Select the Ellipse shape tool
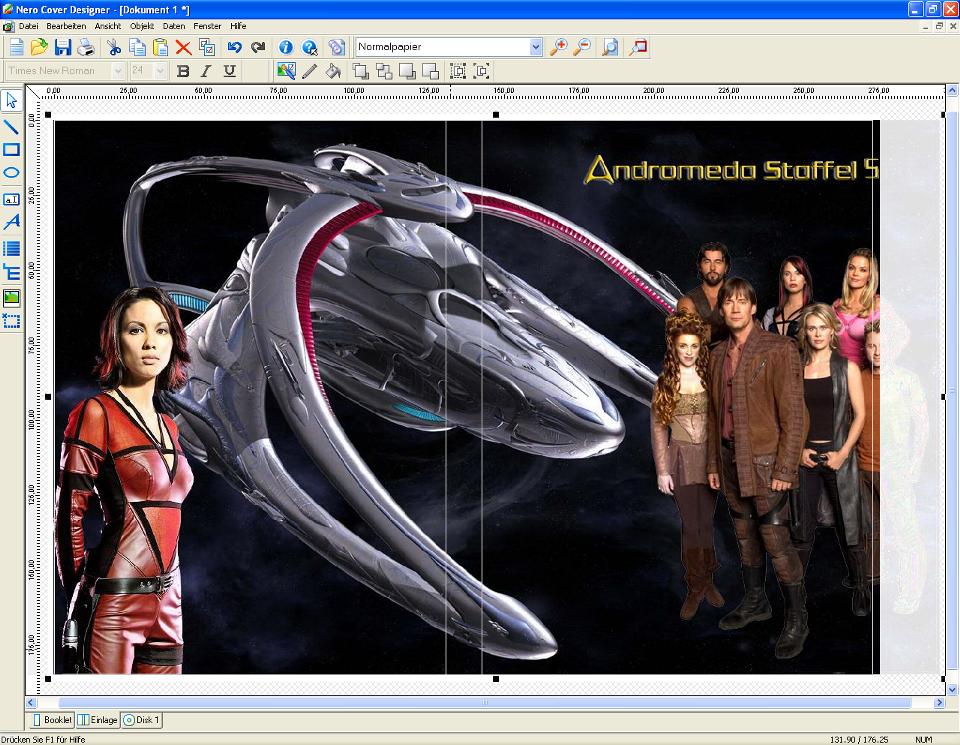This screenshot has height=745, width=960. 11,174
